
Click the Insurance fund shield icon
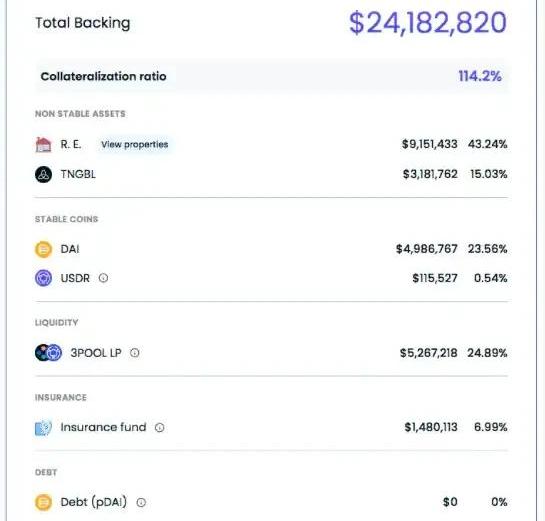click(43, 428)
